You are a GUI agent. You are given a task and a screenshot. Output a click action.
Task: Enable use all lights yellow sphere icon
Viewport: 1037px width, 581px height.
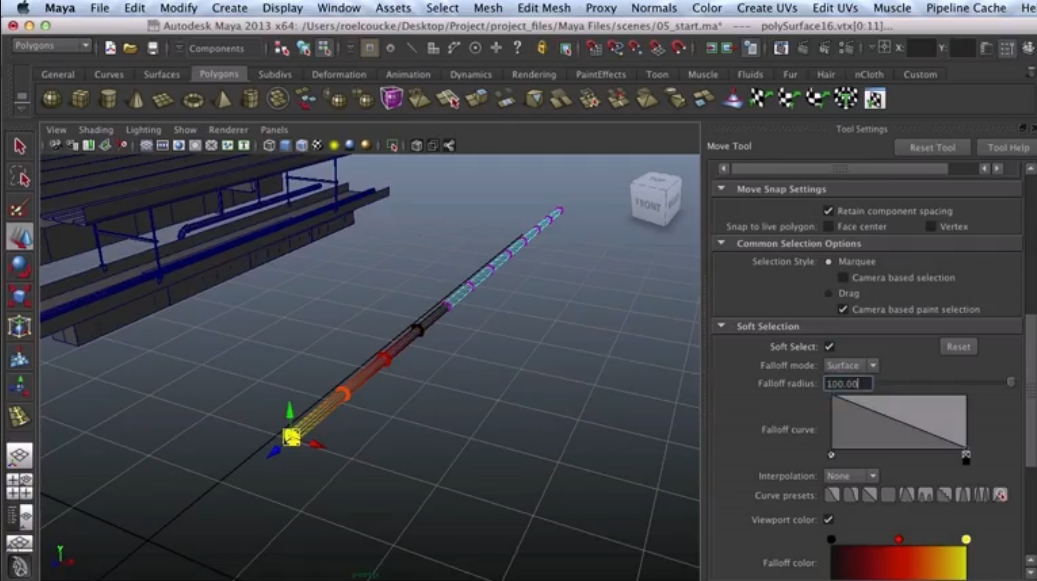(x=334, y=145)
